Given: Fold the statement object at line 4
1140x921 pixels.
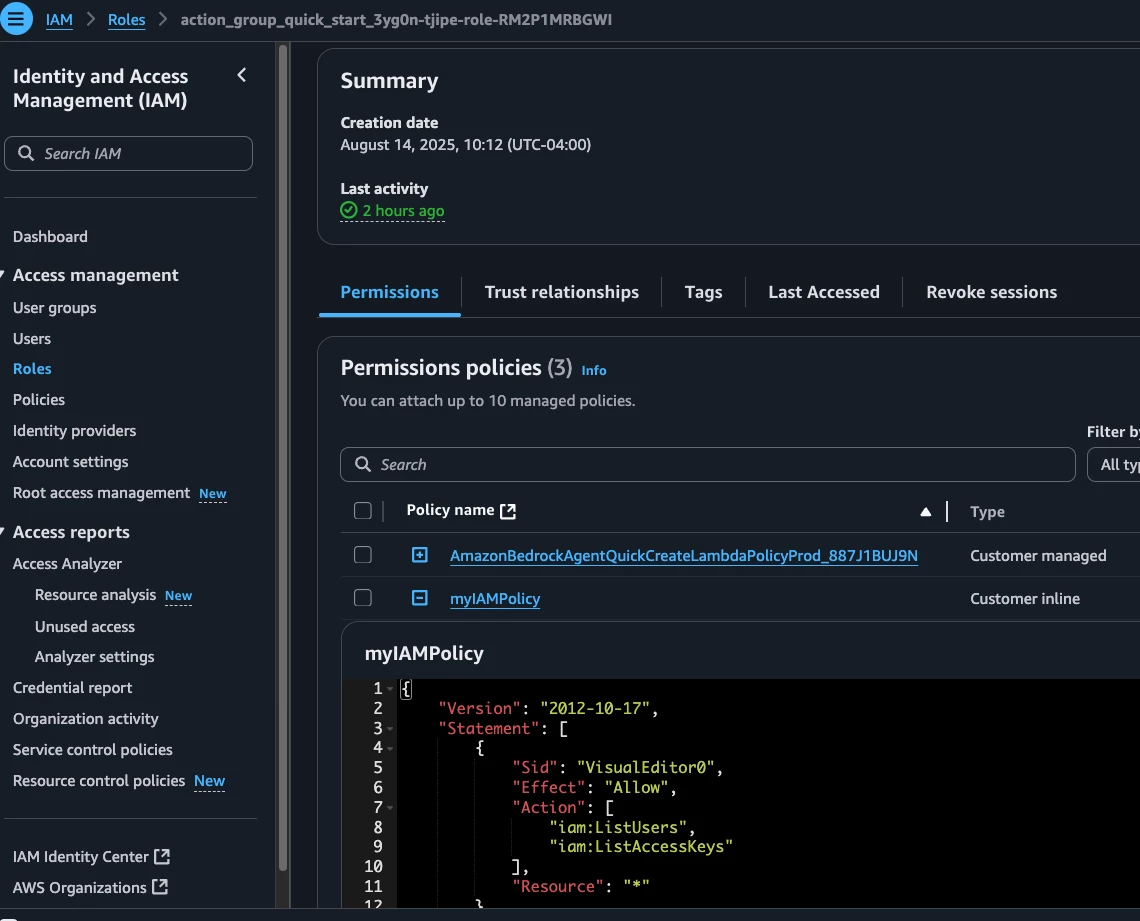Looking at the screenshot, I should click(390, 748).
